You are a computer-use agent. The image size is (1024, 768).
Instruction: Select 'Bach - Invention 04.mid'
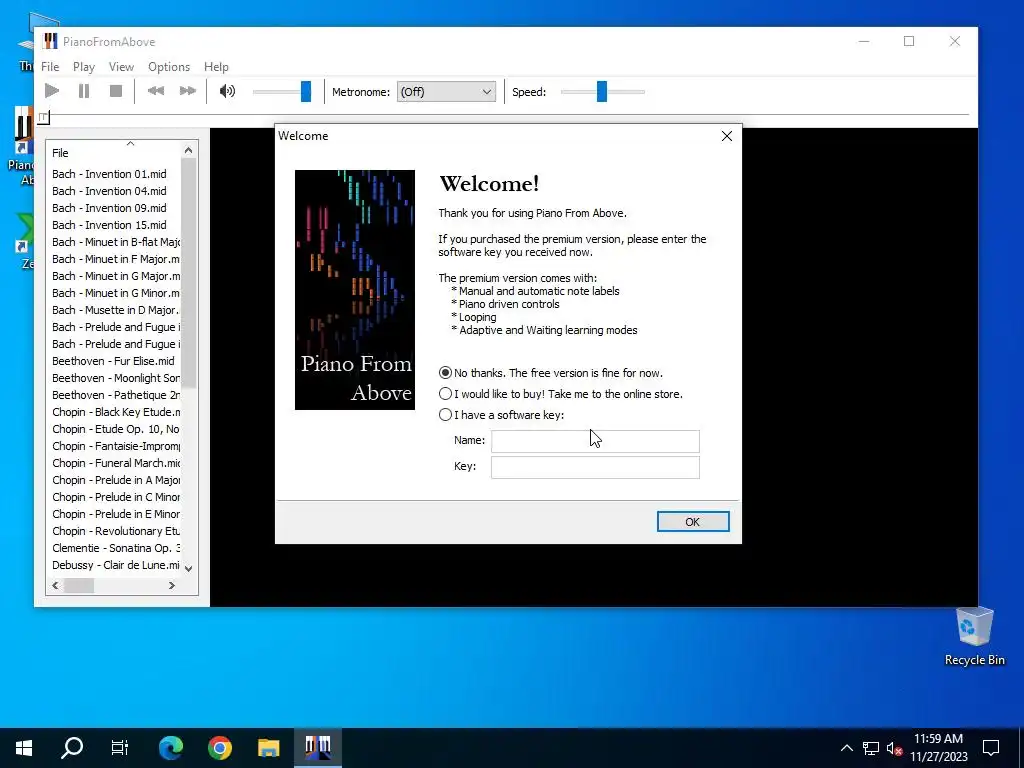pyautogui.click(x=109, y=191)
